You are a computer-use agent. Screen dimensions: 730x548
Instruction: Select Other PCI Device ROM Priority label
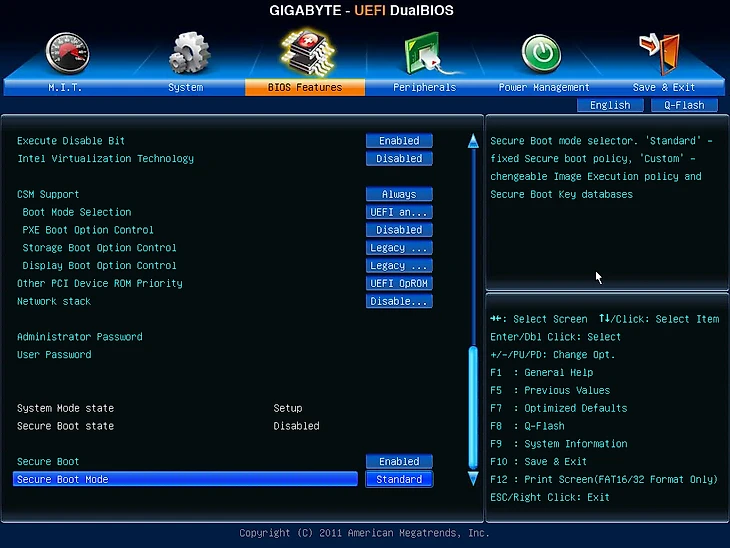point(100,284)
